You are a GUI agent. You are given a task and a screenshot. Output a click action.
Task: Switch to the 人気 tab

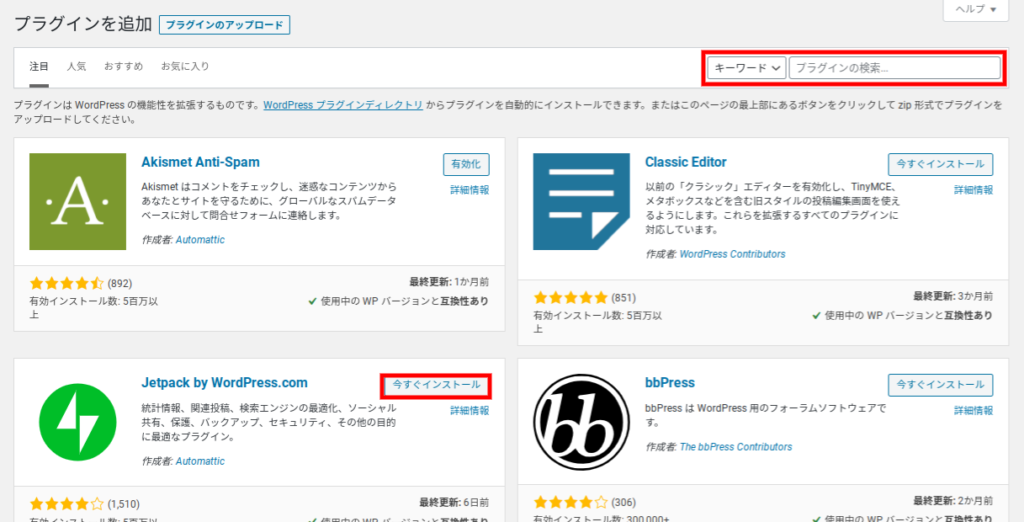[76, 66]
